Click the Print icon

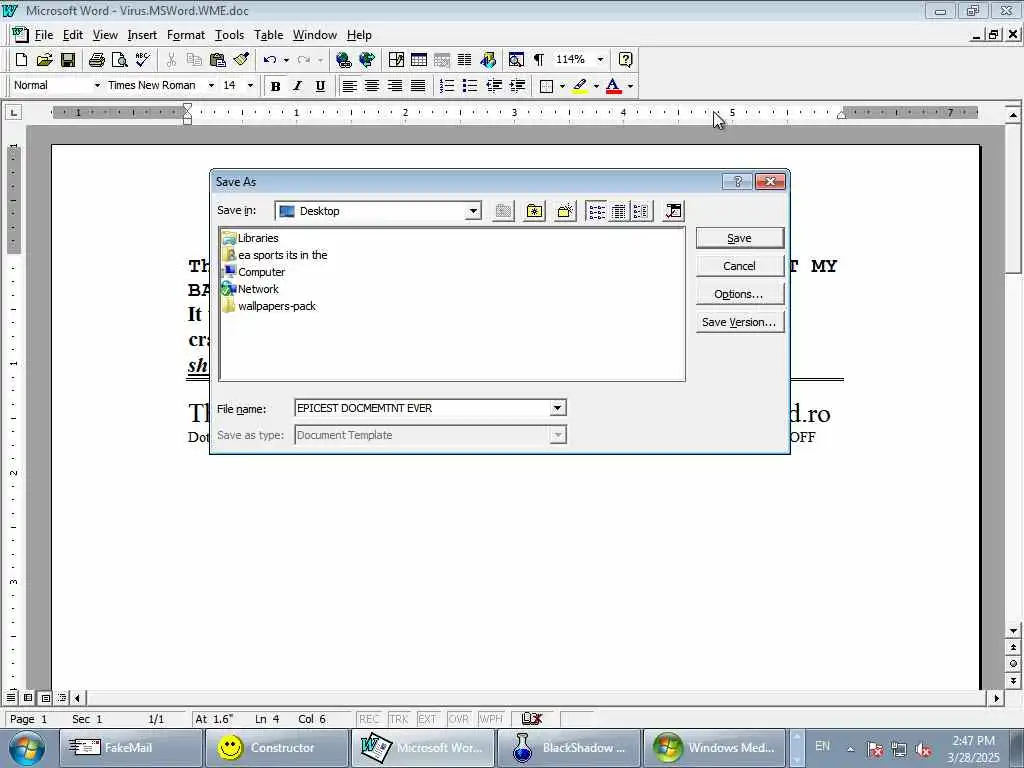[97, 60]
